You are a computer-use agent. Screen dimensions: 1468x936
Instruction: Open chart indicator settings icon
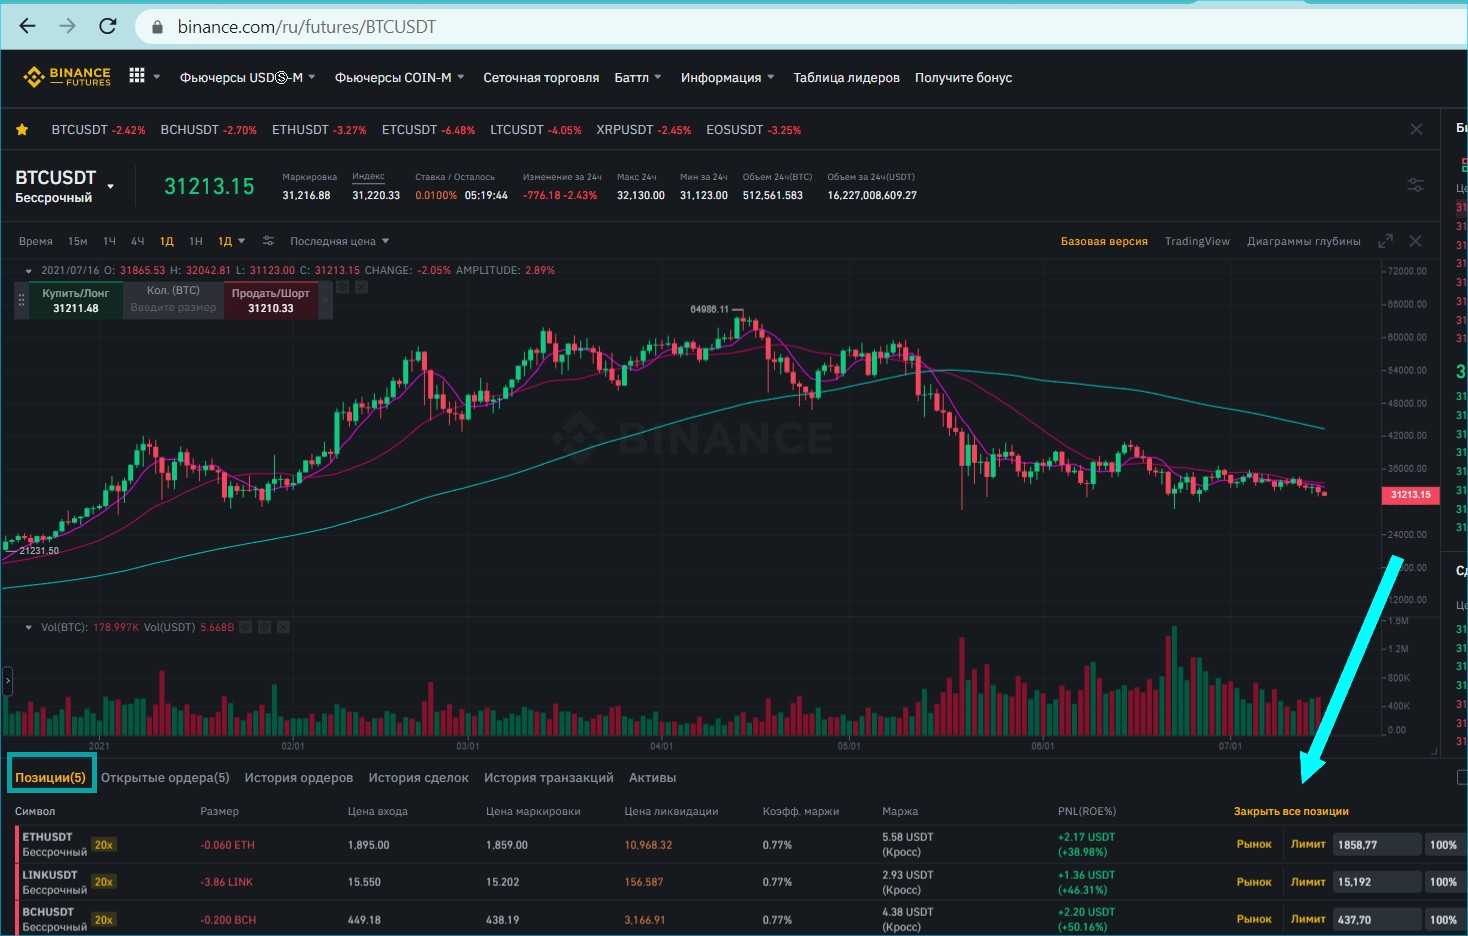(x=268, y=241)
